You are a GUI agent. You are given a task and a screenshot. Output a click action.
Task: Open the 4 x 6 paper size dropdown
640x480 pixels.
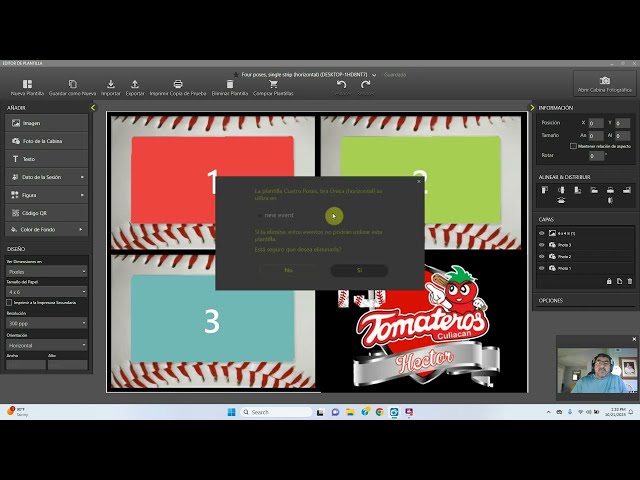(x=47, y=292)
